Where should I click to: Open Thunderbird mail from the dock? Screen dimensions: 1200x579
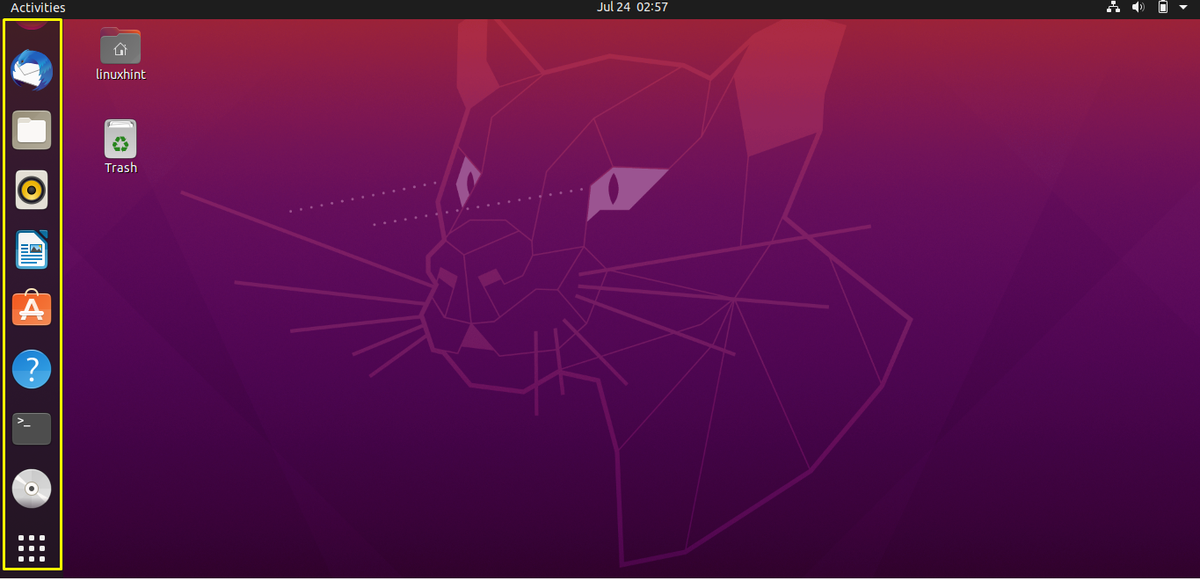(31, 70)
